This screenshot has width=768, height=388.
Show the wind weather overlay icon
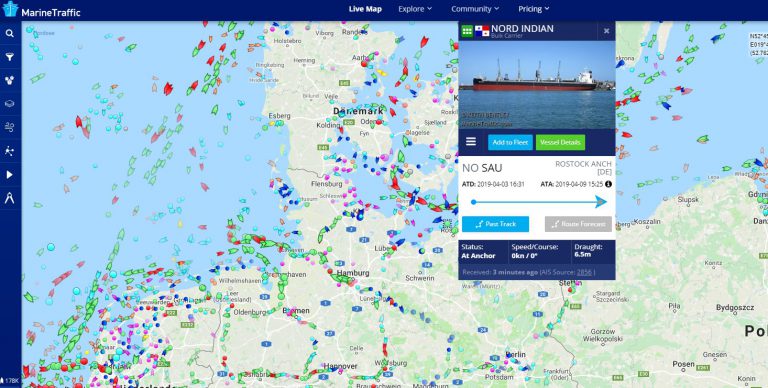[x=10, y=127]
